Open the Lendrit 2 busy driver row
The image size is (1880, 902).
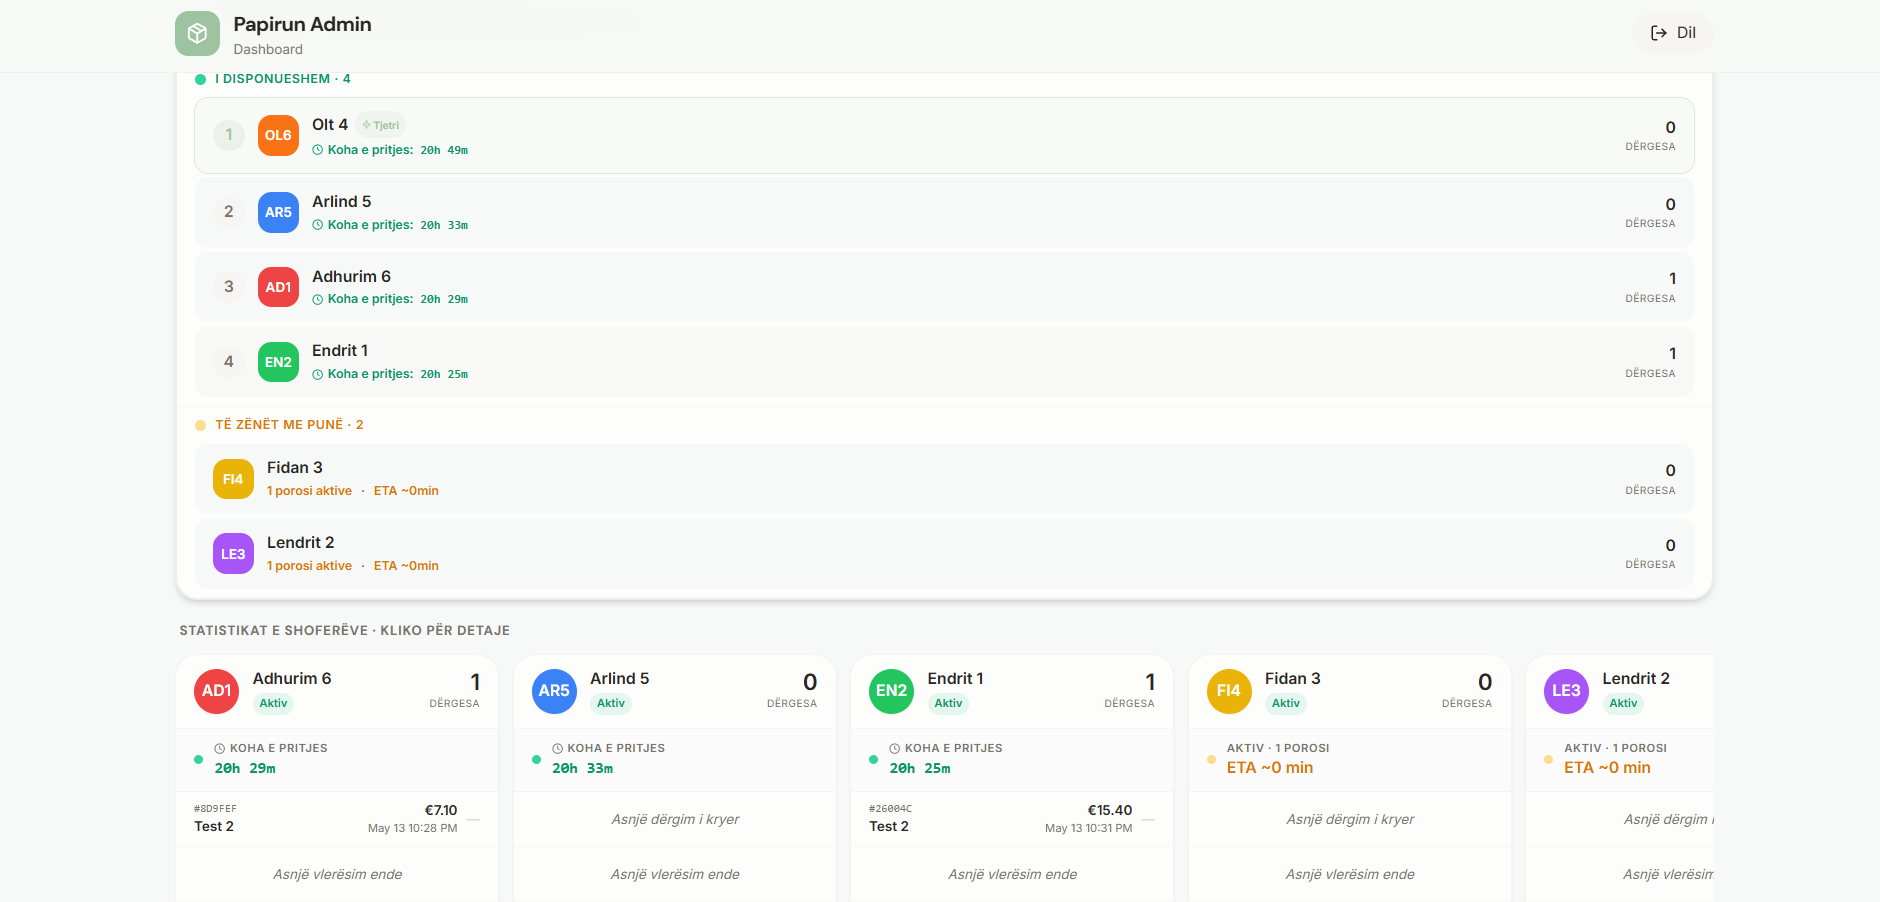point(944,554)
